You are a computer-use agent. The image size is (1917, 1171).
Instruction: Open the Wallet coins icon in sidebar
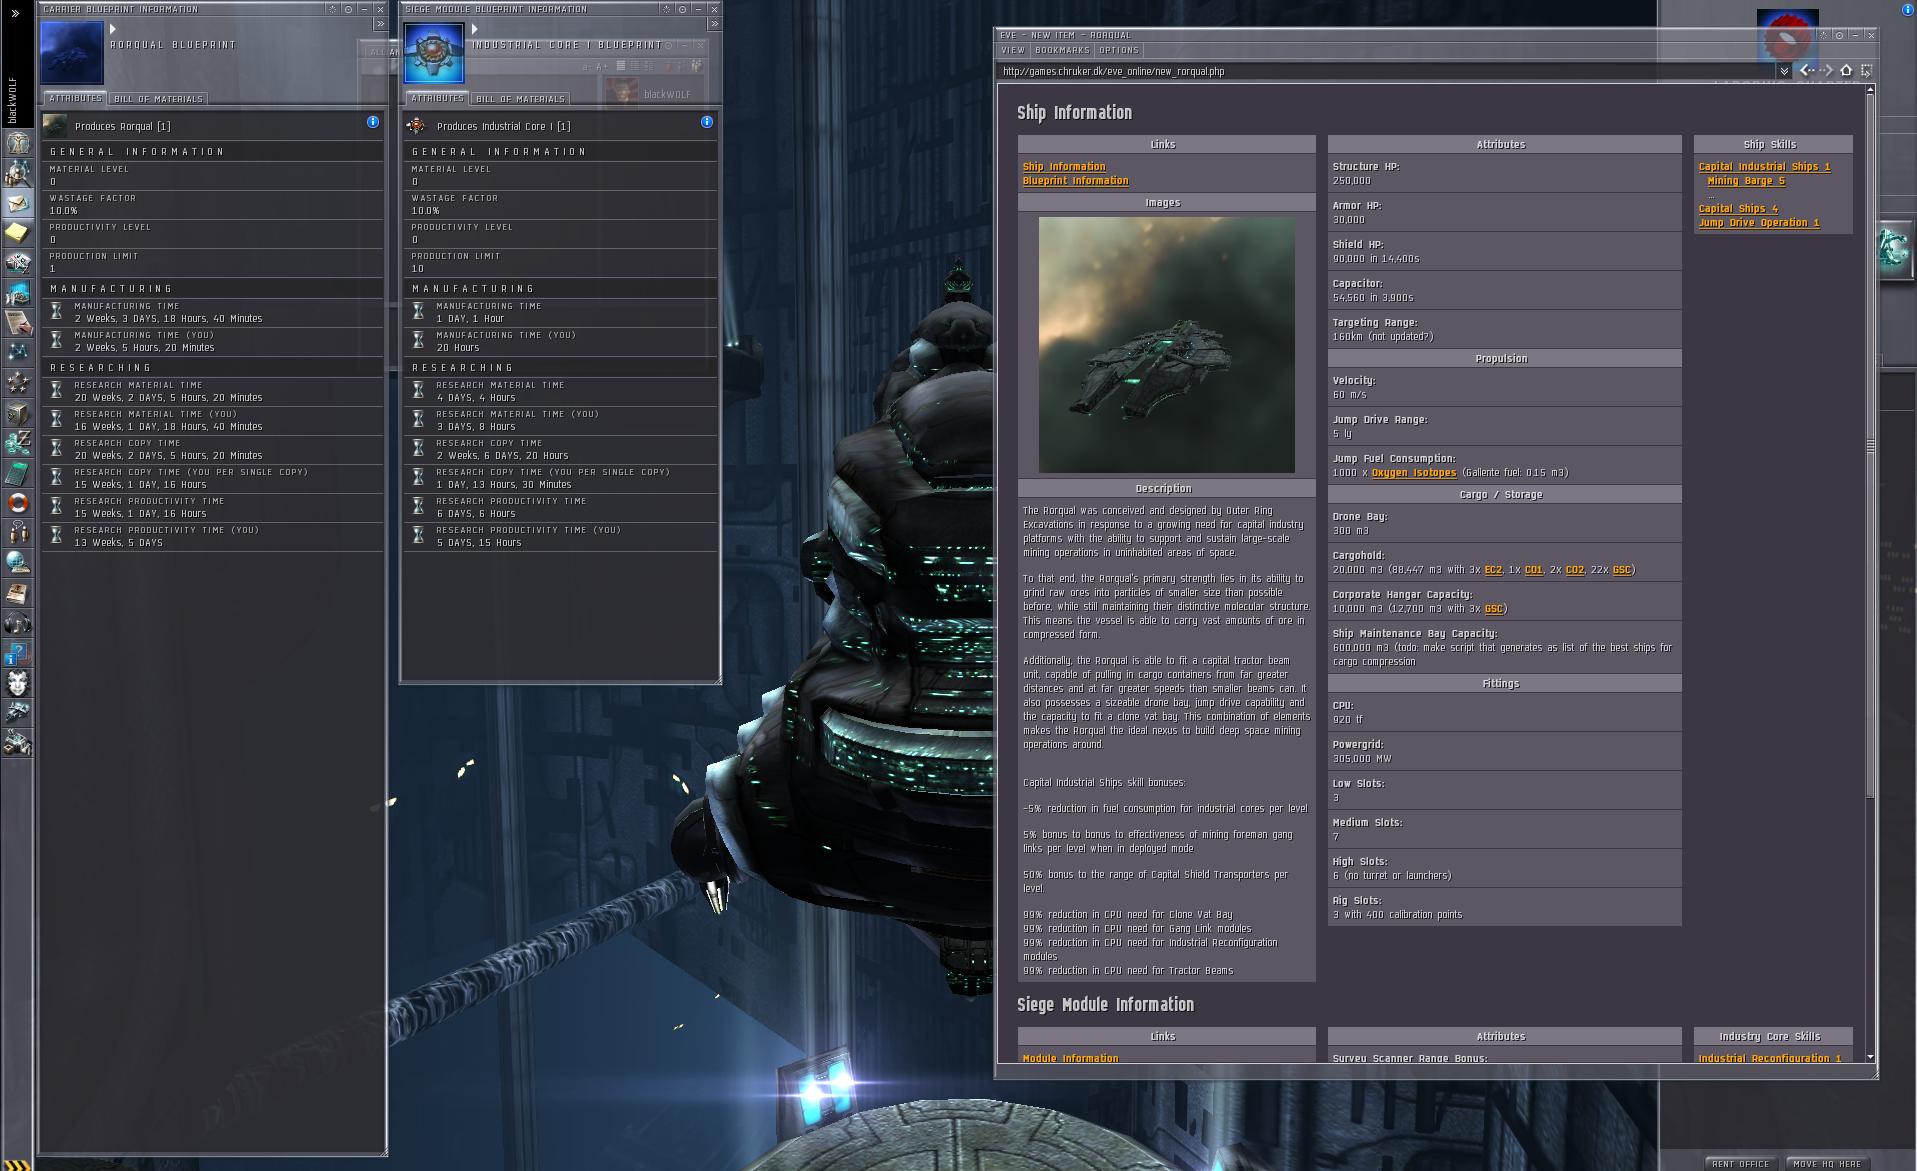click(17, 443)
